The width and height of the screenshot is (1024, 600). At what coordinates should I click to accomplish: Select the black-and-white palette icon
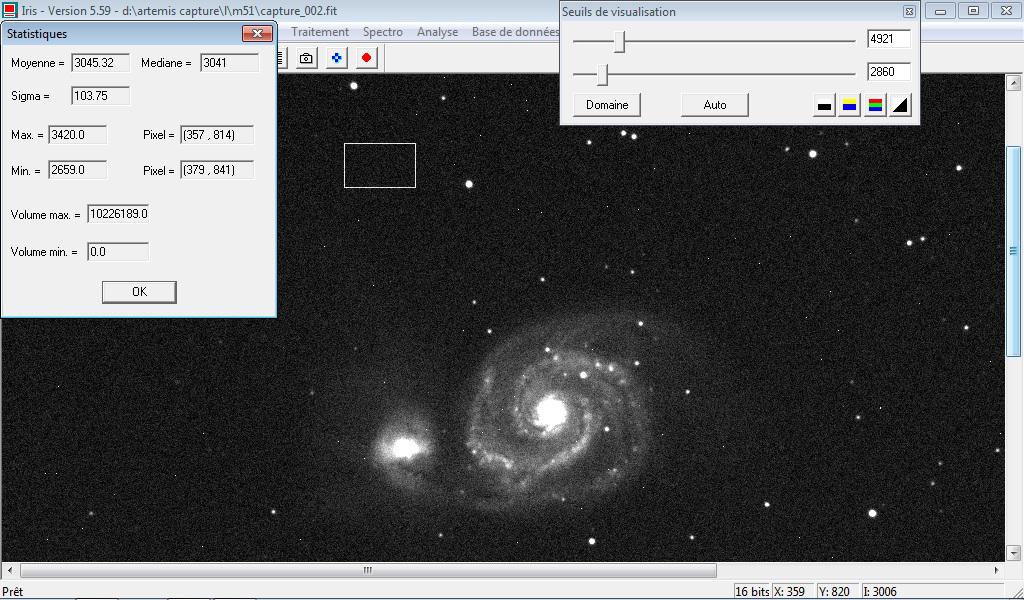pos(824,105)
